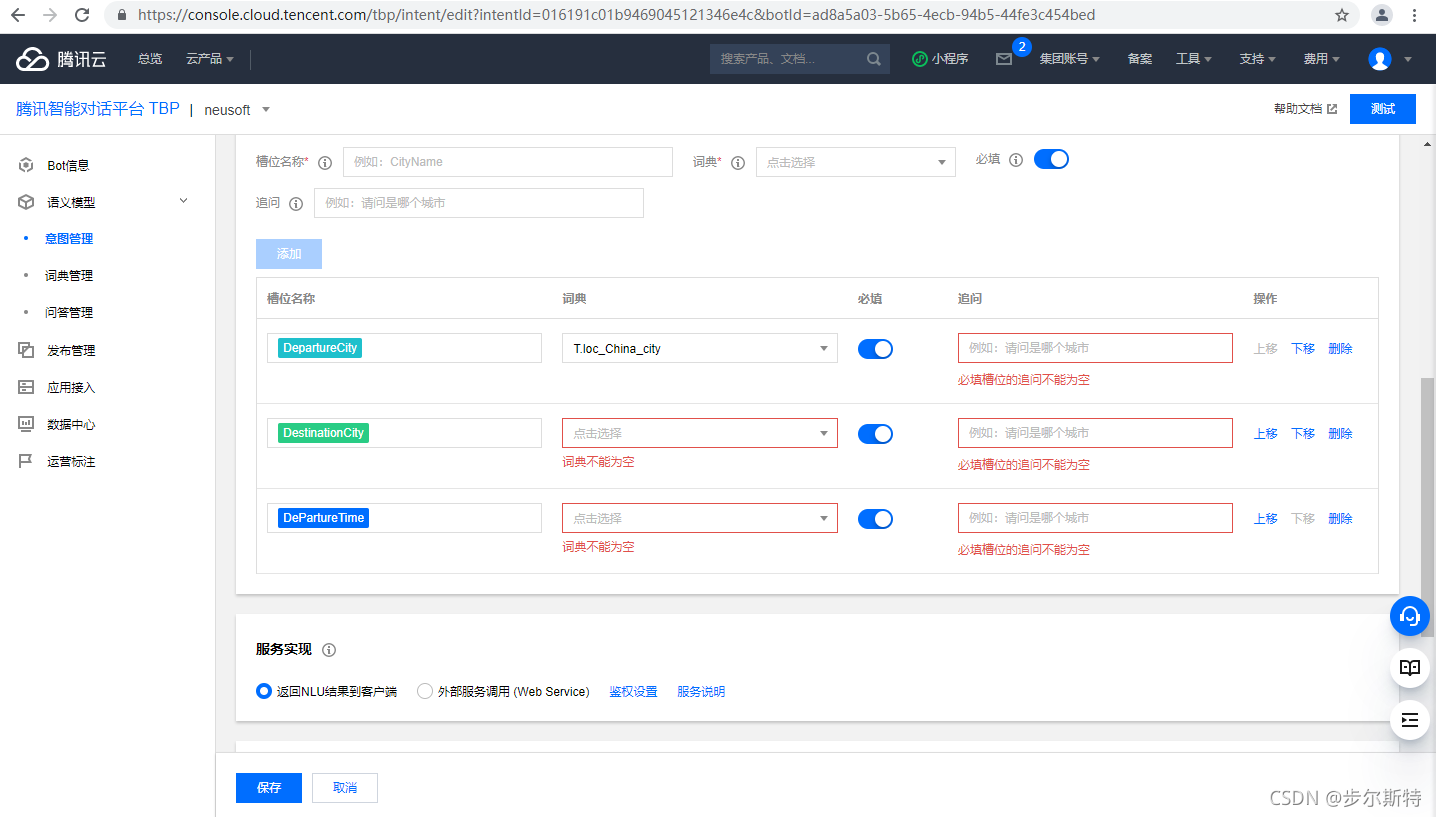1436x817 pixels.
Task: Focus the 槽位名称 CityName input field
Action: coord(508,162)
